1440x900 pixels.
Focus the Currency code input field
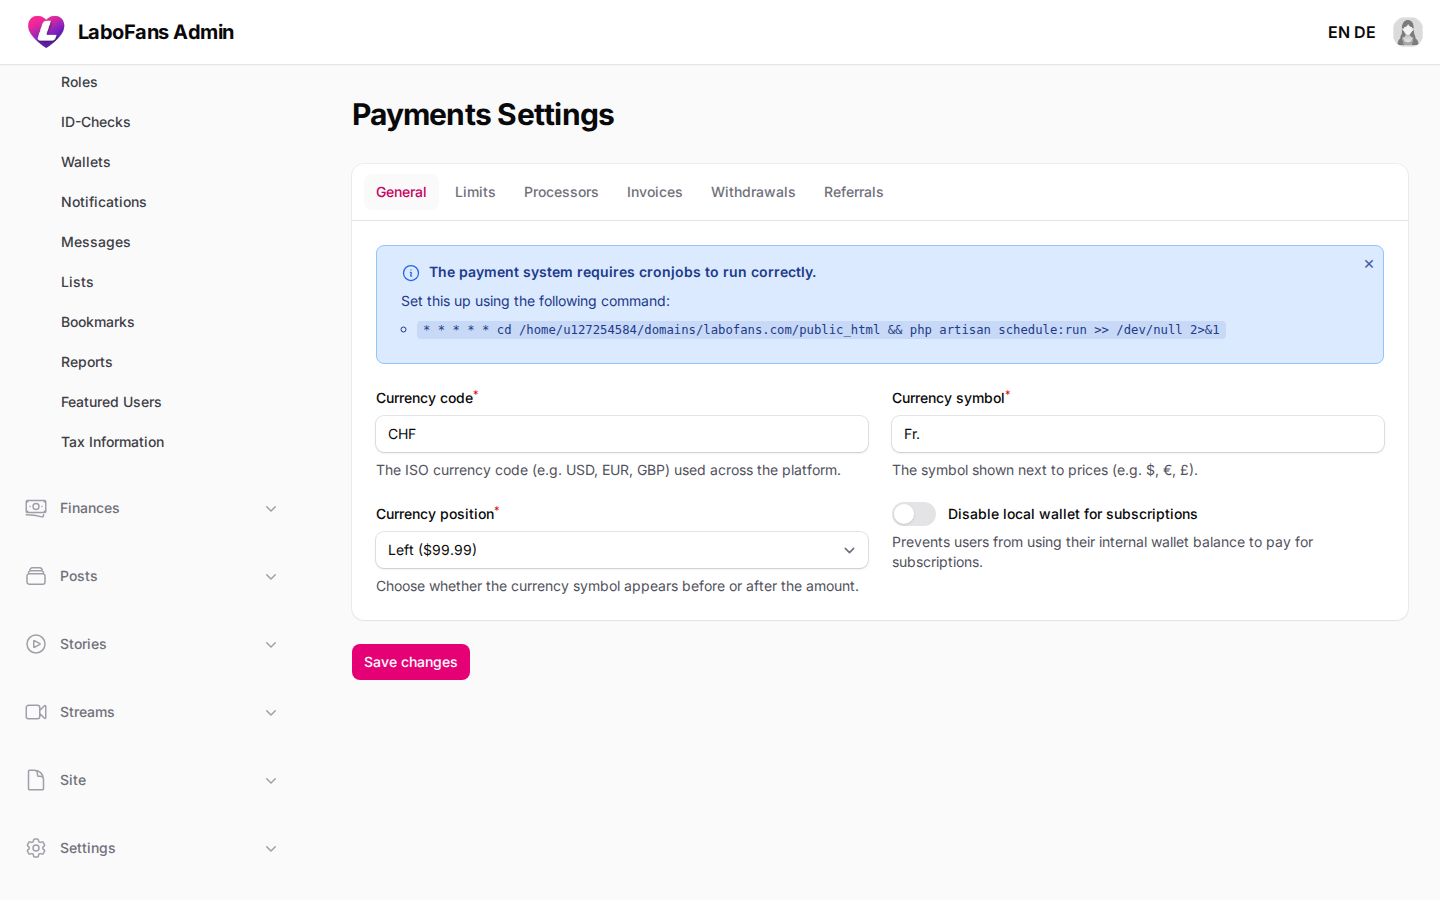pyautogui.click(x=622, y=434)
